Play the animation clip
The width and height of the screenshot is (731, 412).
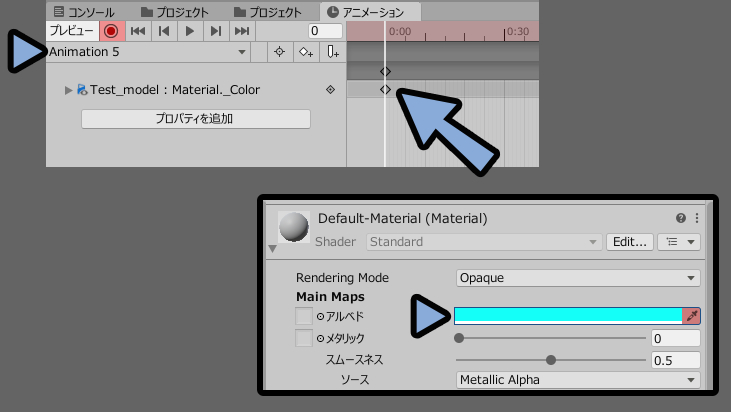pos(190,31)
